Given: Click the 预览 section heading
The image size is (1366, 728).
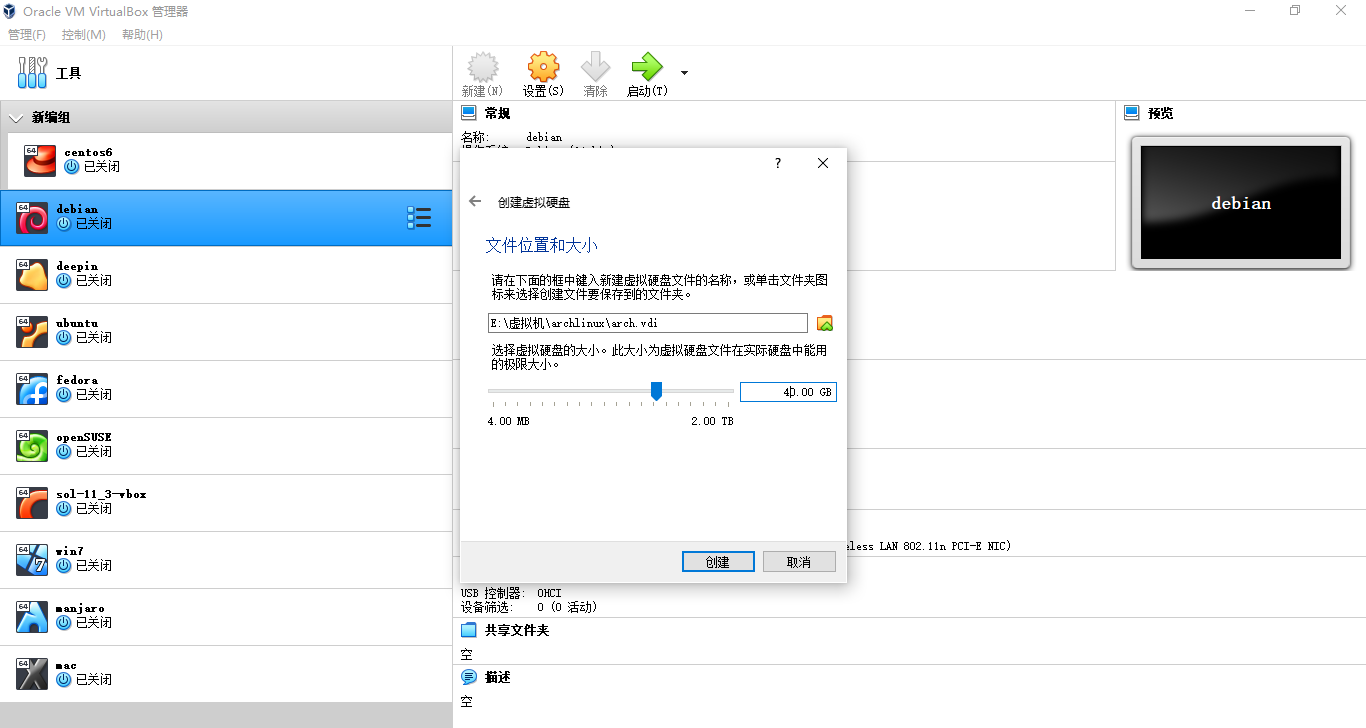Looking at the screenshot, I should (1161, 113).
